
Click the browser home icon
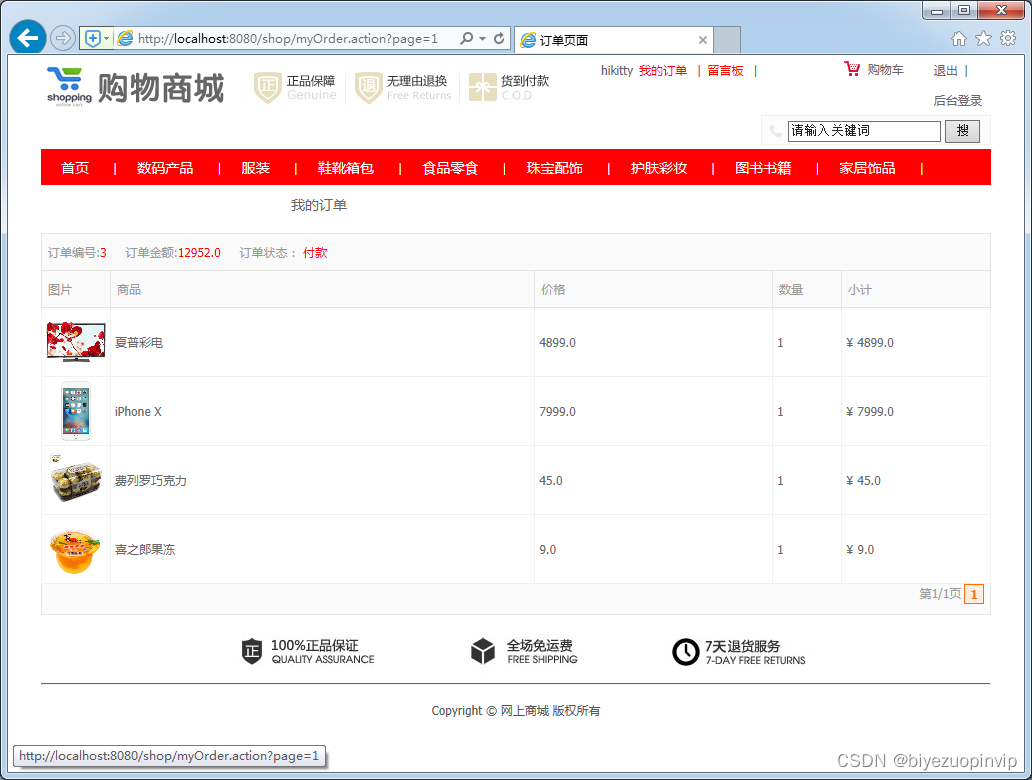959,39
